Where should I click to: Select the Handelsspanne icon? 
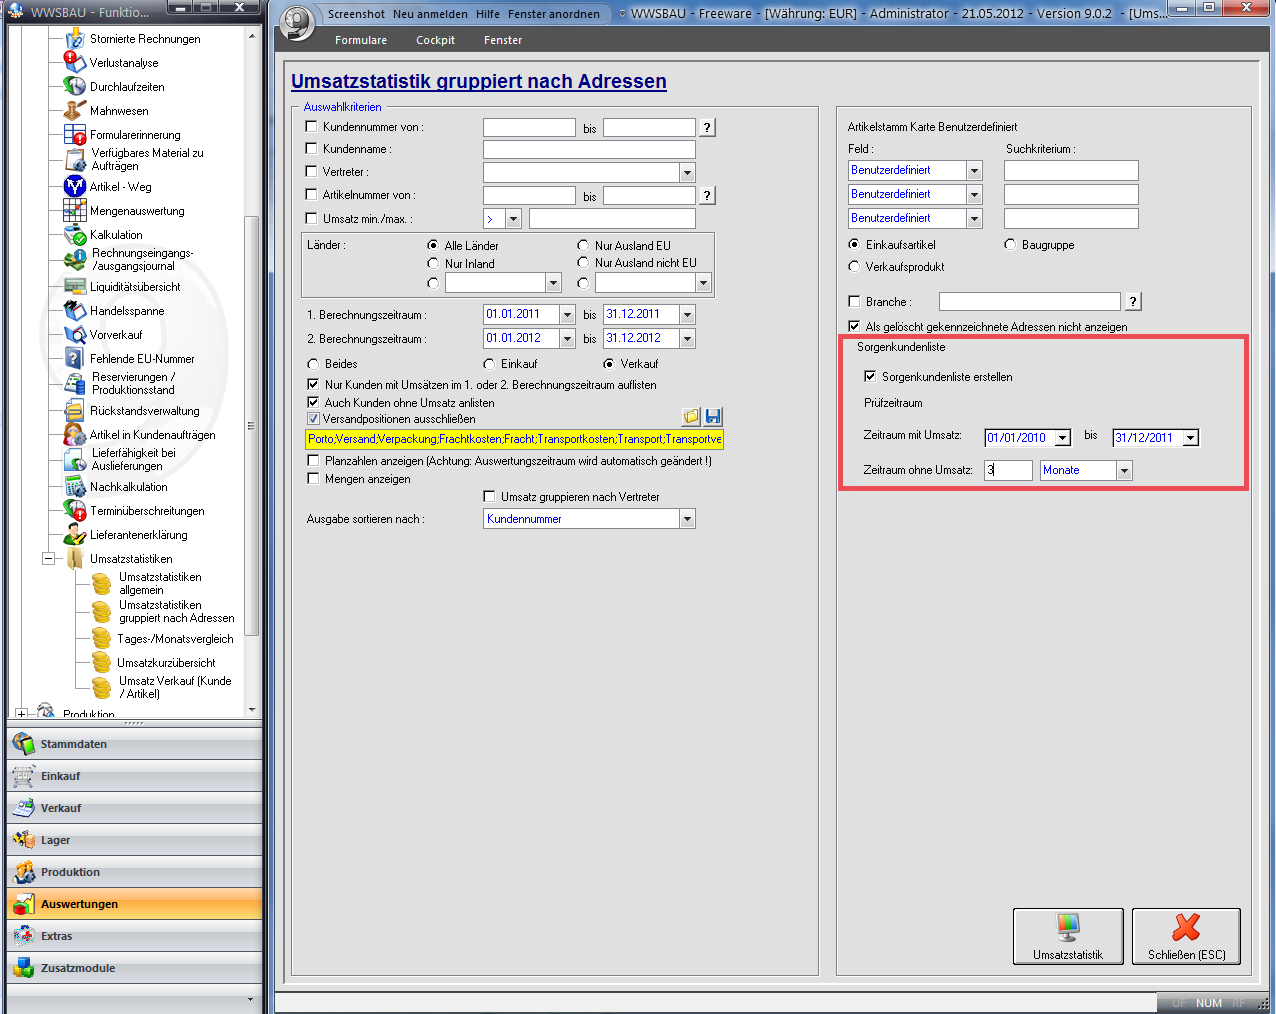click(x=74, y=311)
